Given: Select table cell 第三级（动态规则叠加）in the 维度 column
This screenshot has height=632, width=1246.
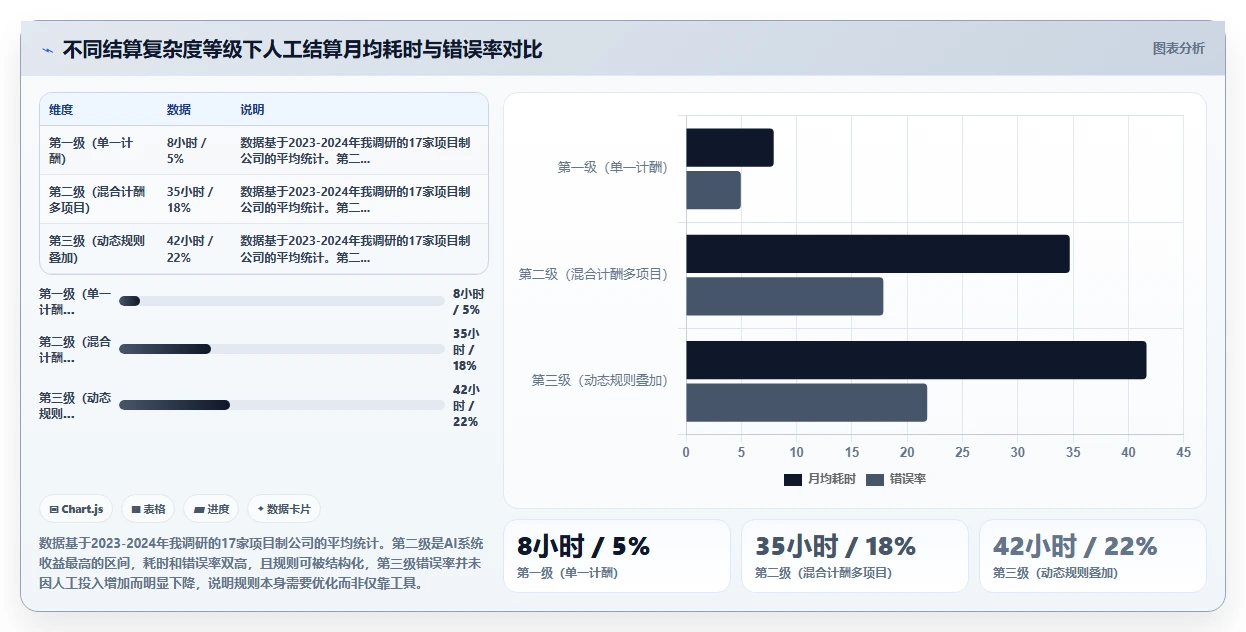Looking at the screenshot, I should [97, 249].
